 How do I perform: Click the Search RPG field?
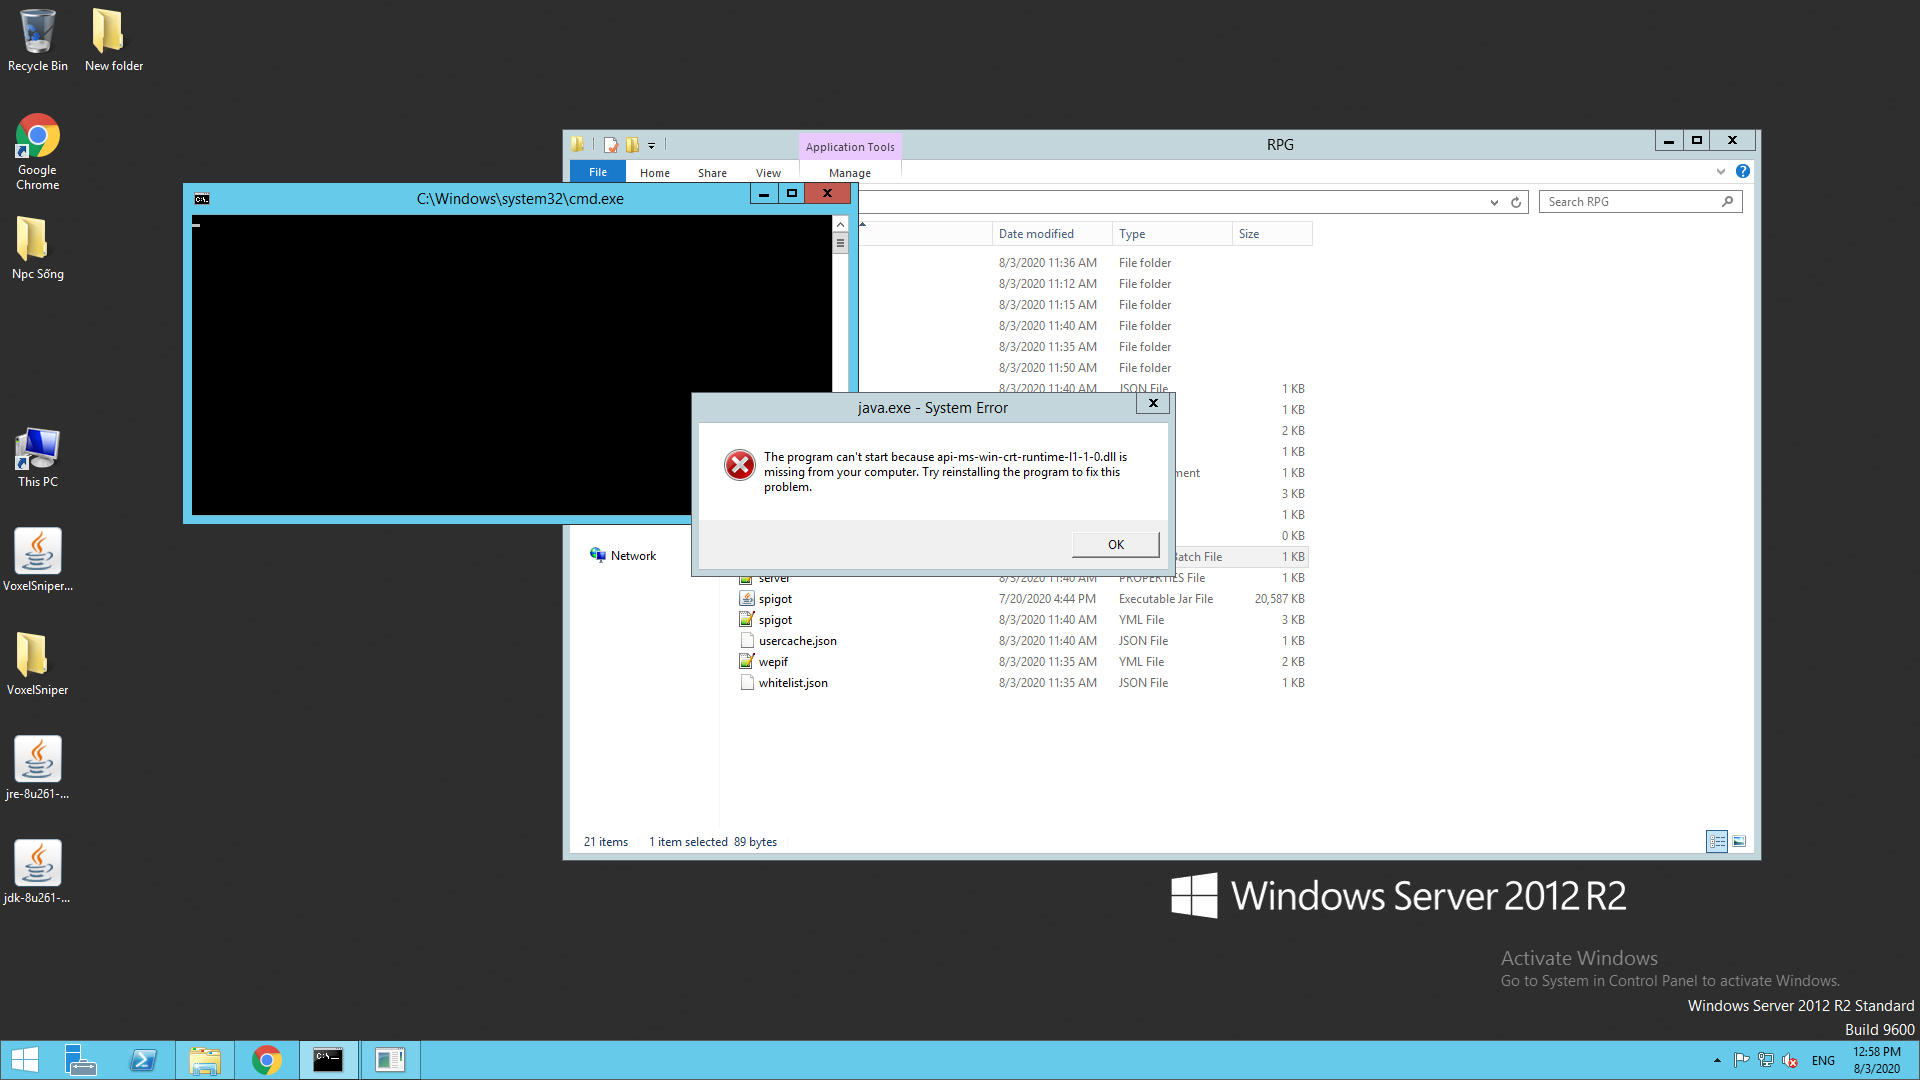point(1630,202)
